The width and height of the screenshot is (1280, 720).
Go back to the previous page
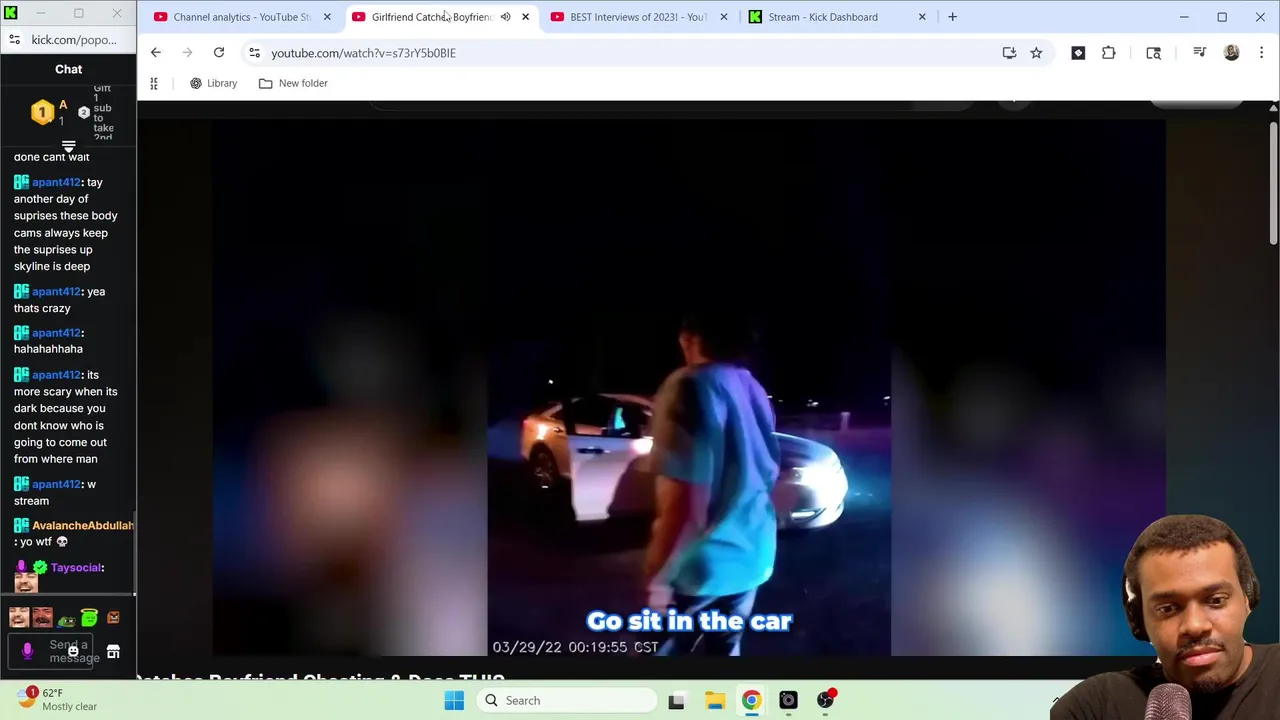[155, 53]
